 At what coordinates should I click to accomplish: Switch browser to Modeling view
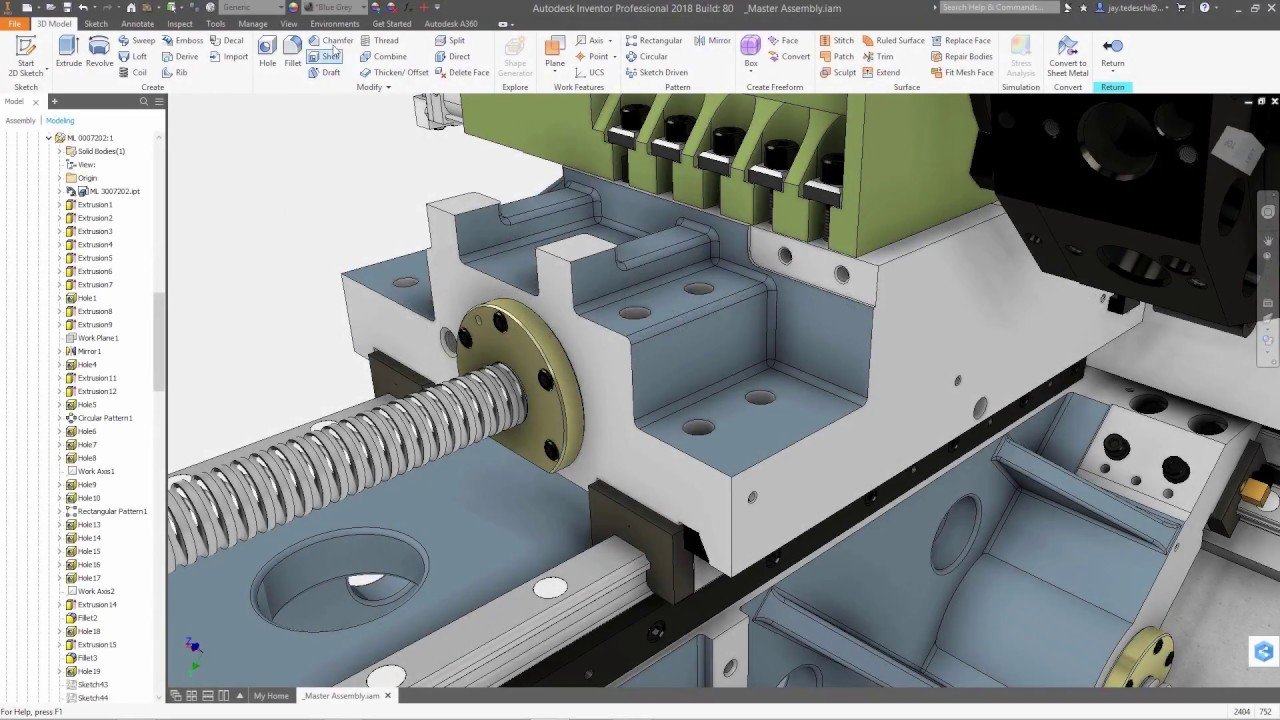[60, 121]
